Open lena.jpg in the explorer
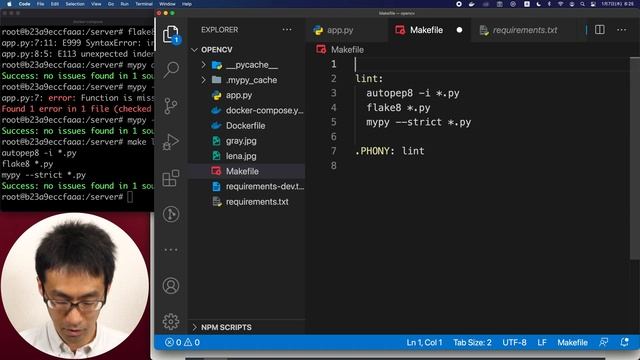 click(x=241, y=156)
